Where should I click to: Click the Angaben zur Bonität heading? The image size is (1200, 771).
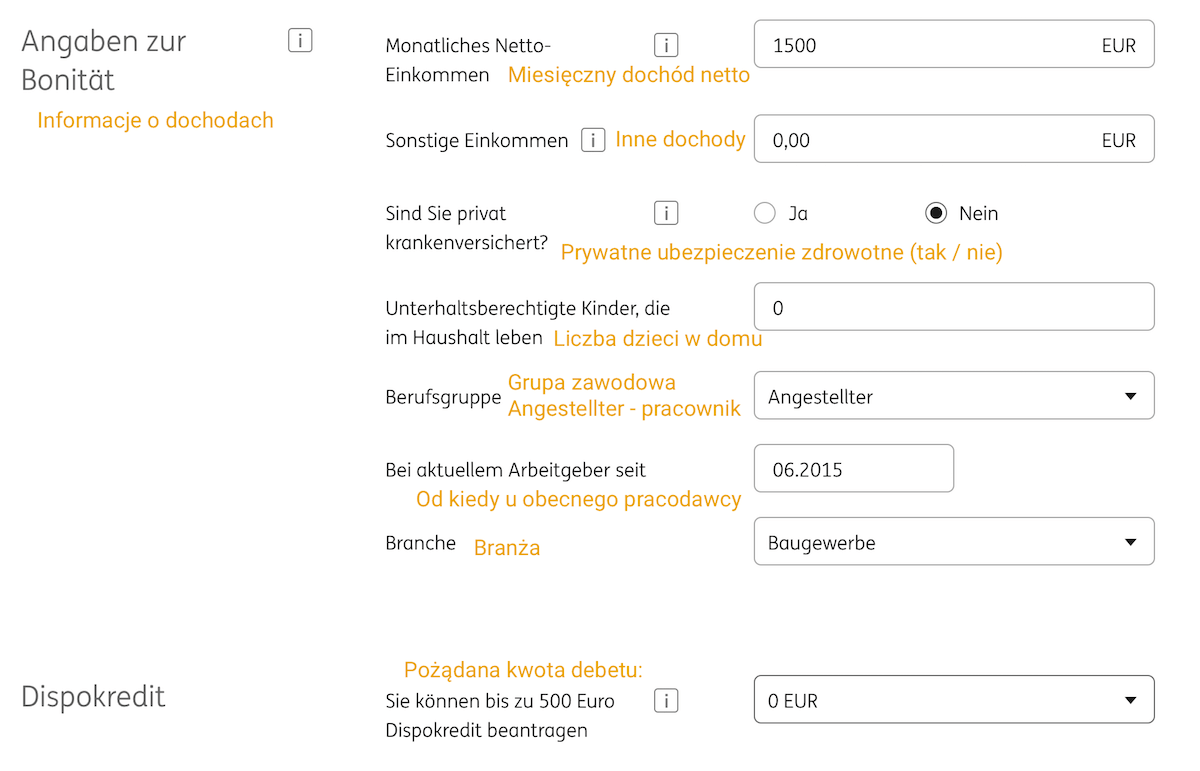point(104,60)
